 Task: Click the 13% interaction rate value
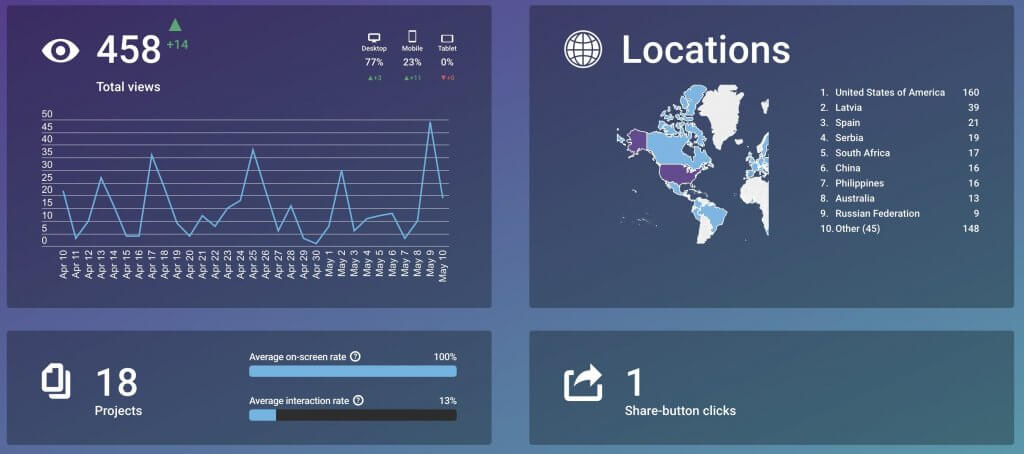pos(448,401)
